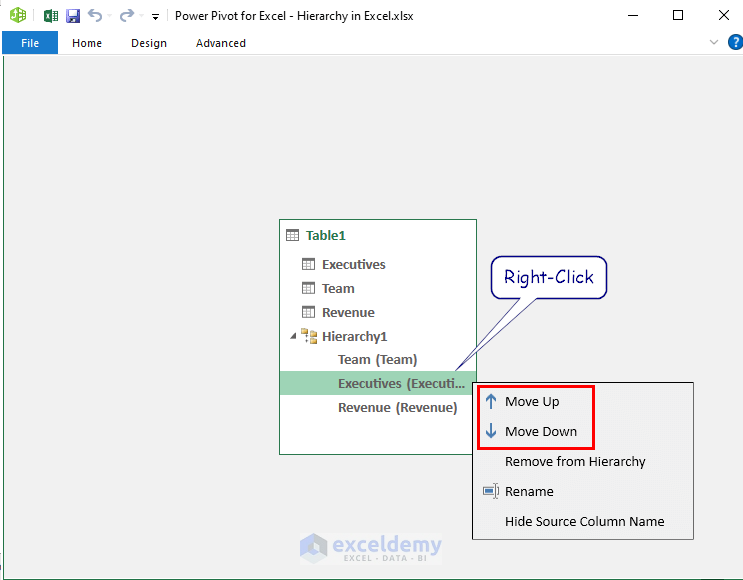Click the Revenue column icon
Viewport: 743px width, 580px height.
click(x=308, y=312)
